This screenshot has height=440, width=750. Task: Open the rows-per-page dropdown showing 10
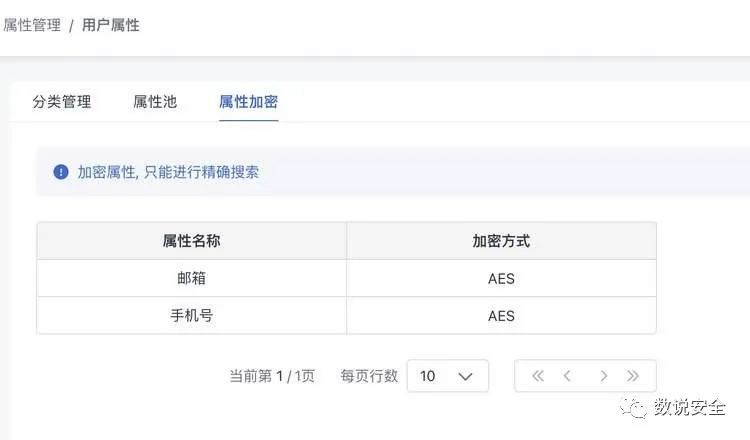pos(448,376)
